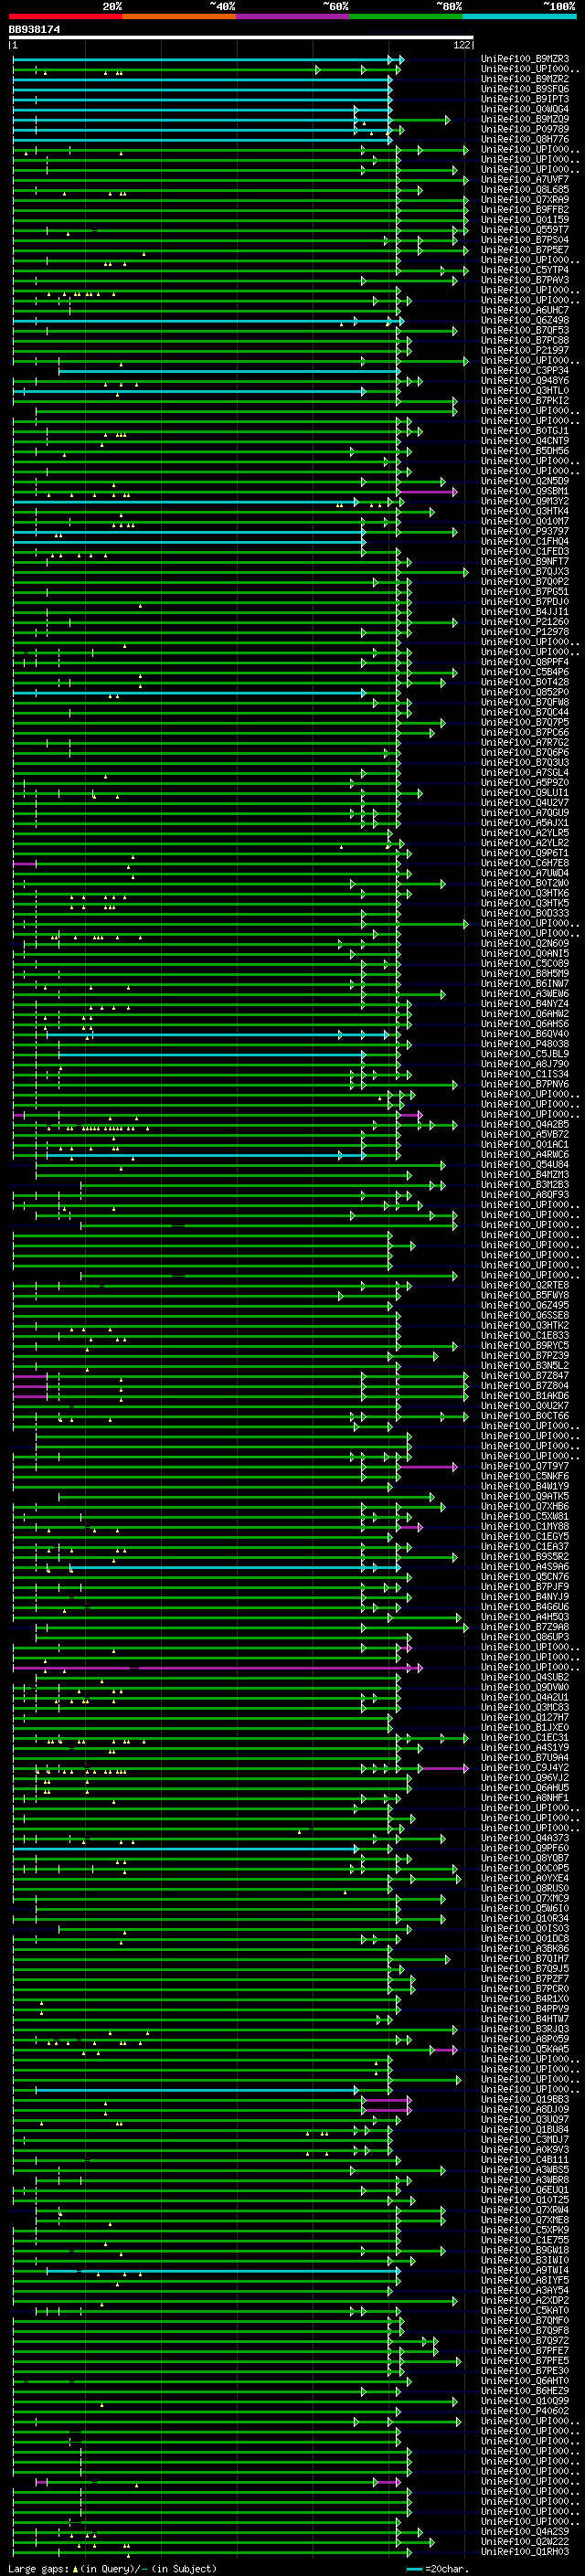Open hit UniRef100_Q19BB3
585x2576 pixels.
(525, 2100)
